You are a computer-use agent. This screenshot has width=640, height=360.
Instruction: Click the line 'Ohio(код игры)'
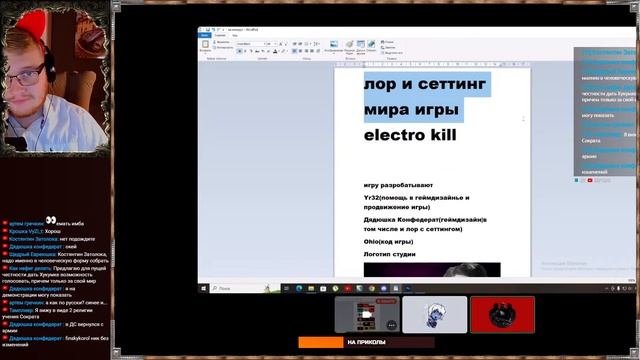[x=388, y=242]
